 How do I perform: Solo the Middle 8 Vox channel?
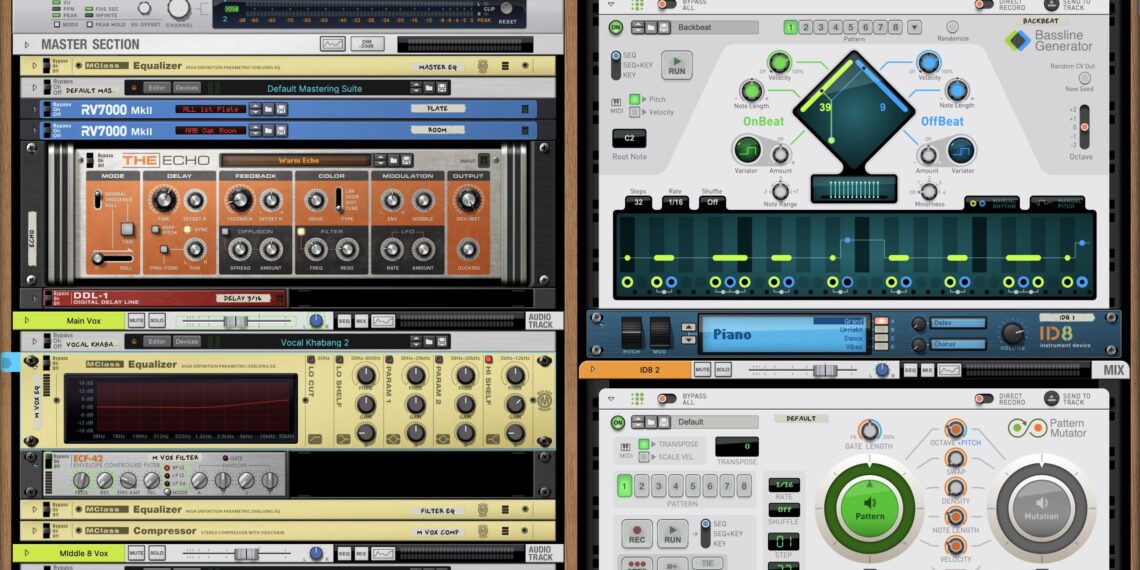[157, 553]
